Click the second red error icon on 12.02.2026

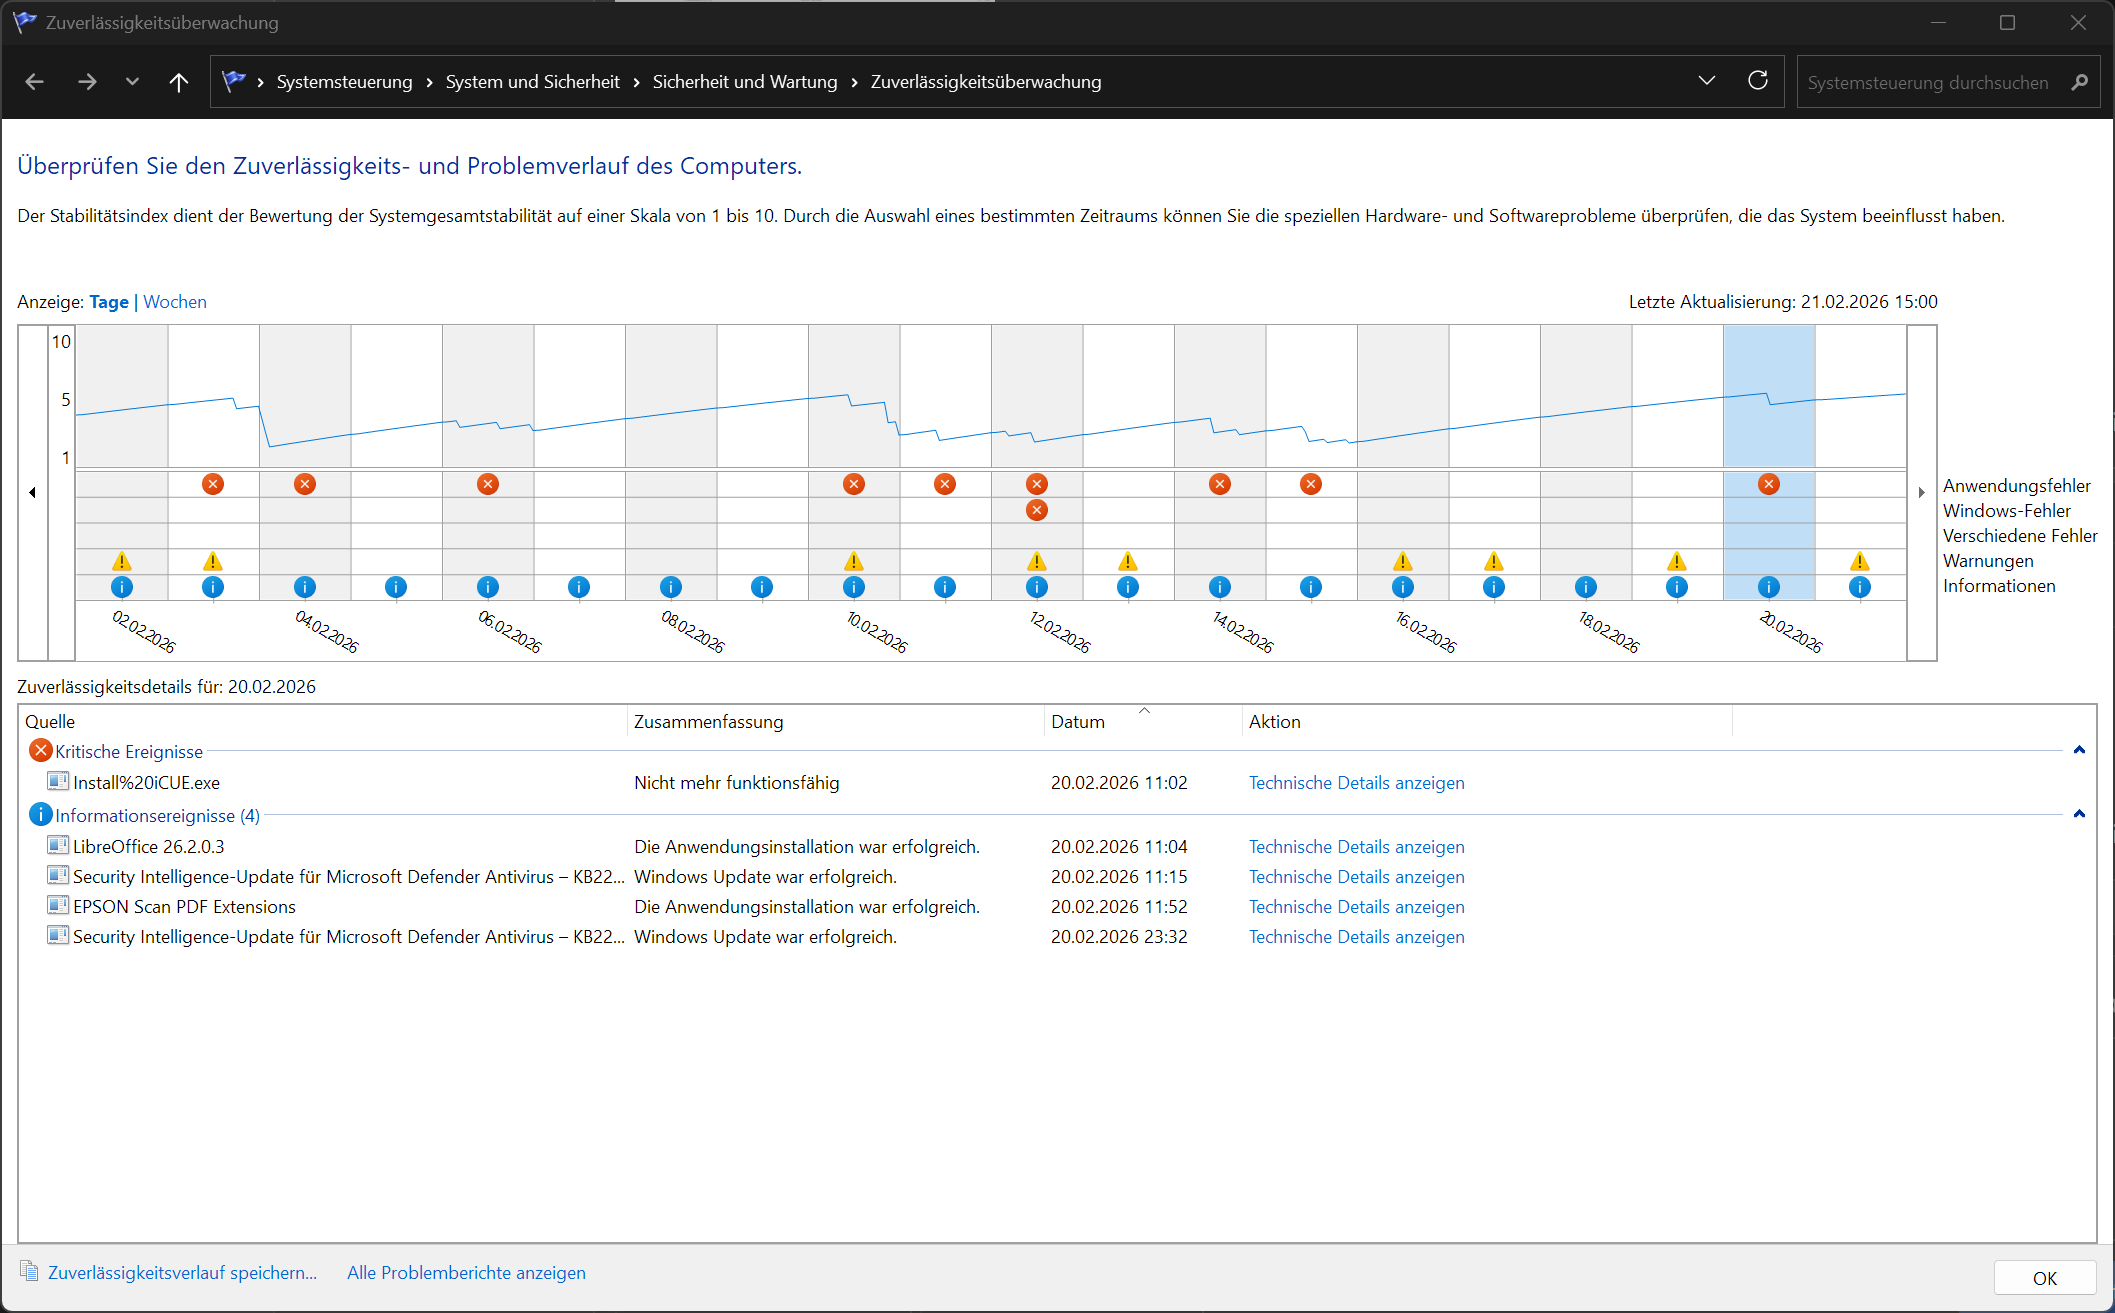[x=1036, y=510]
